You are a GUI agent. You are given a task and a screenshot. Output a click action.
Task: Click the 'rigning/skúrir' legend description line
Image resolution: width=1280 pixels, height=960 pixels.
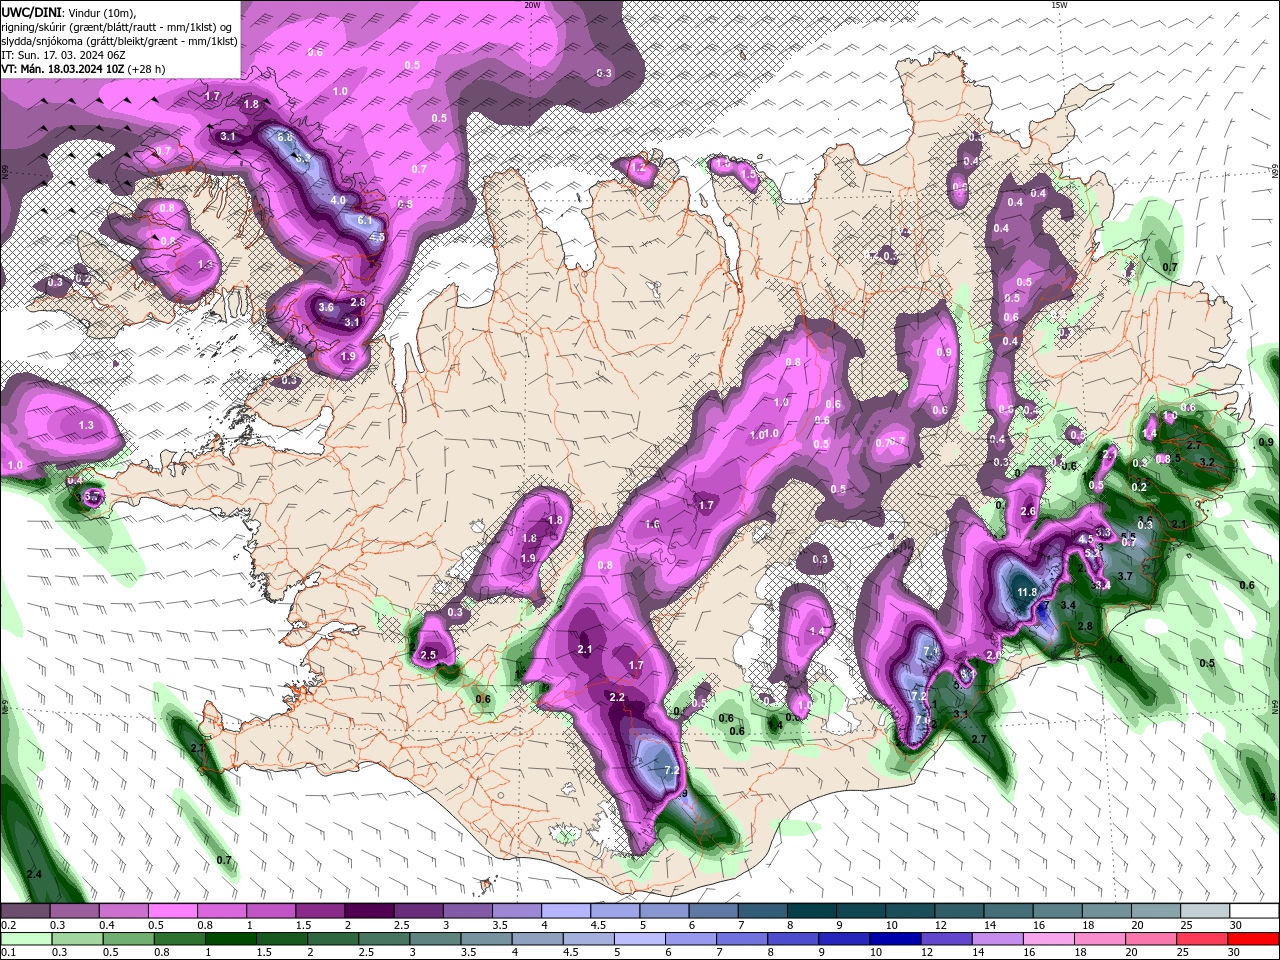(117, 26)
